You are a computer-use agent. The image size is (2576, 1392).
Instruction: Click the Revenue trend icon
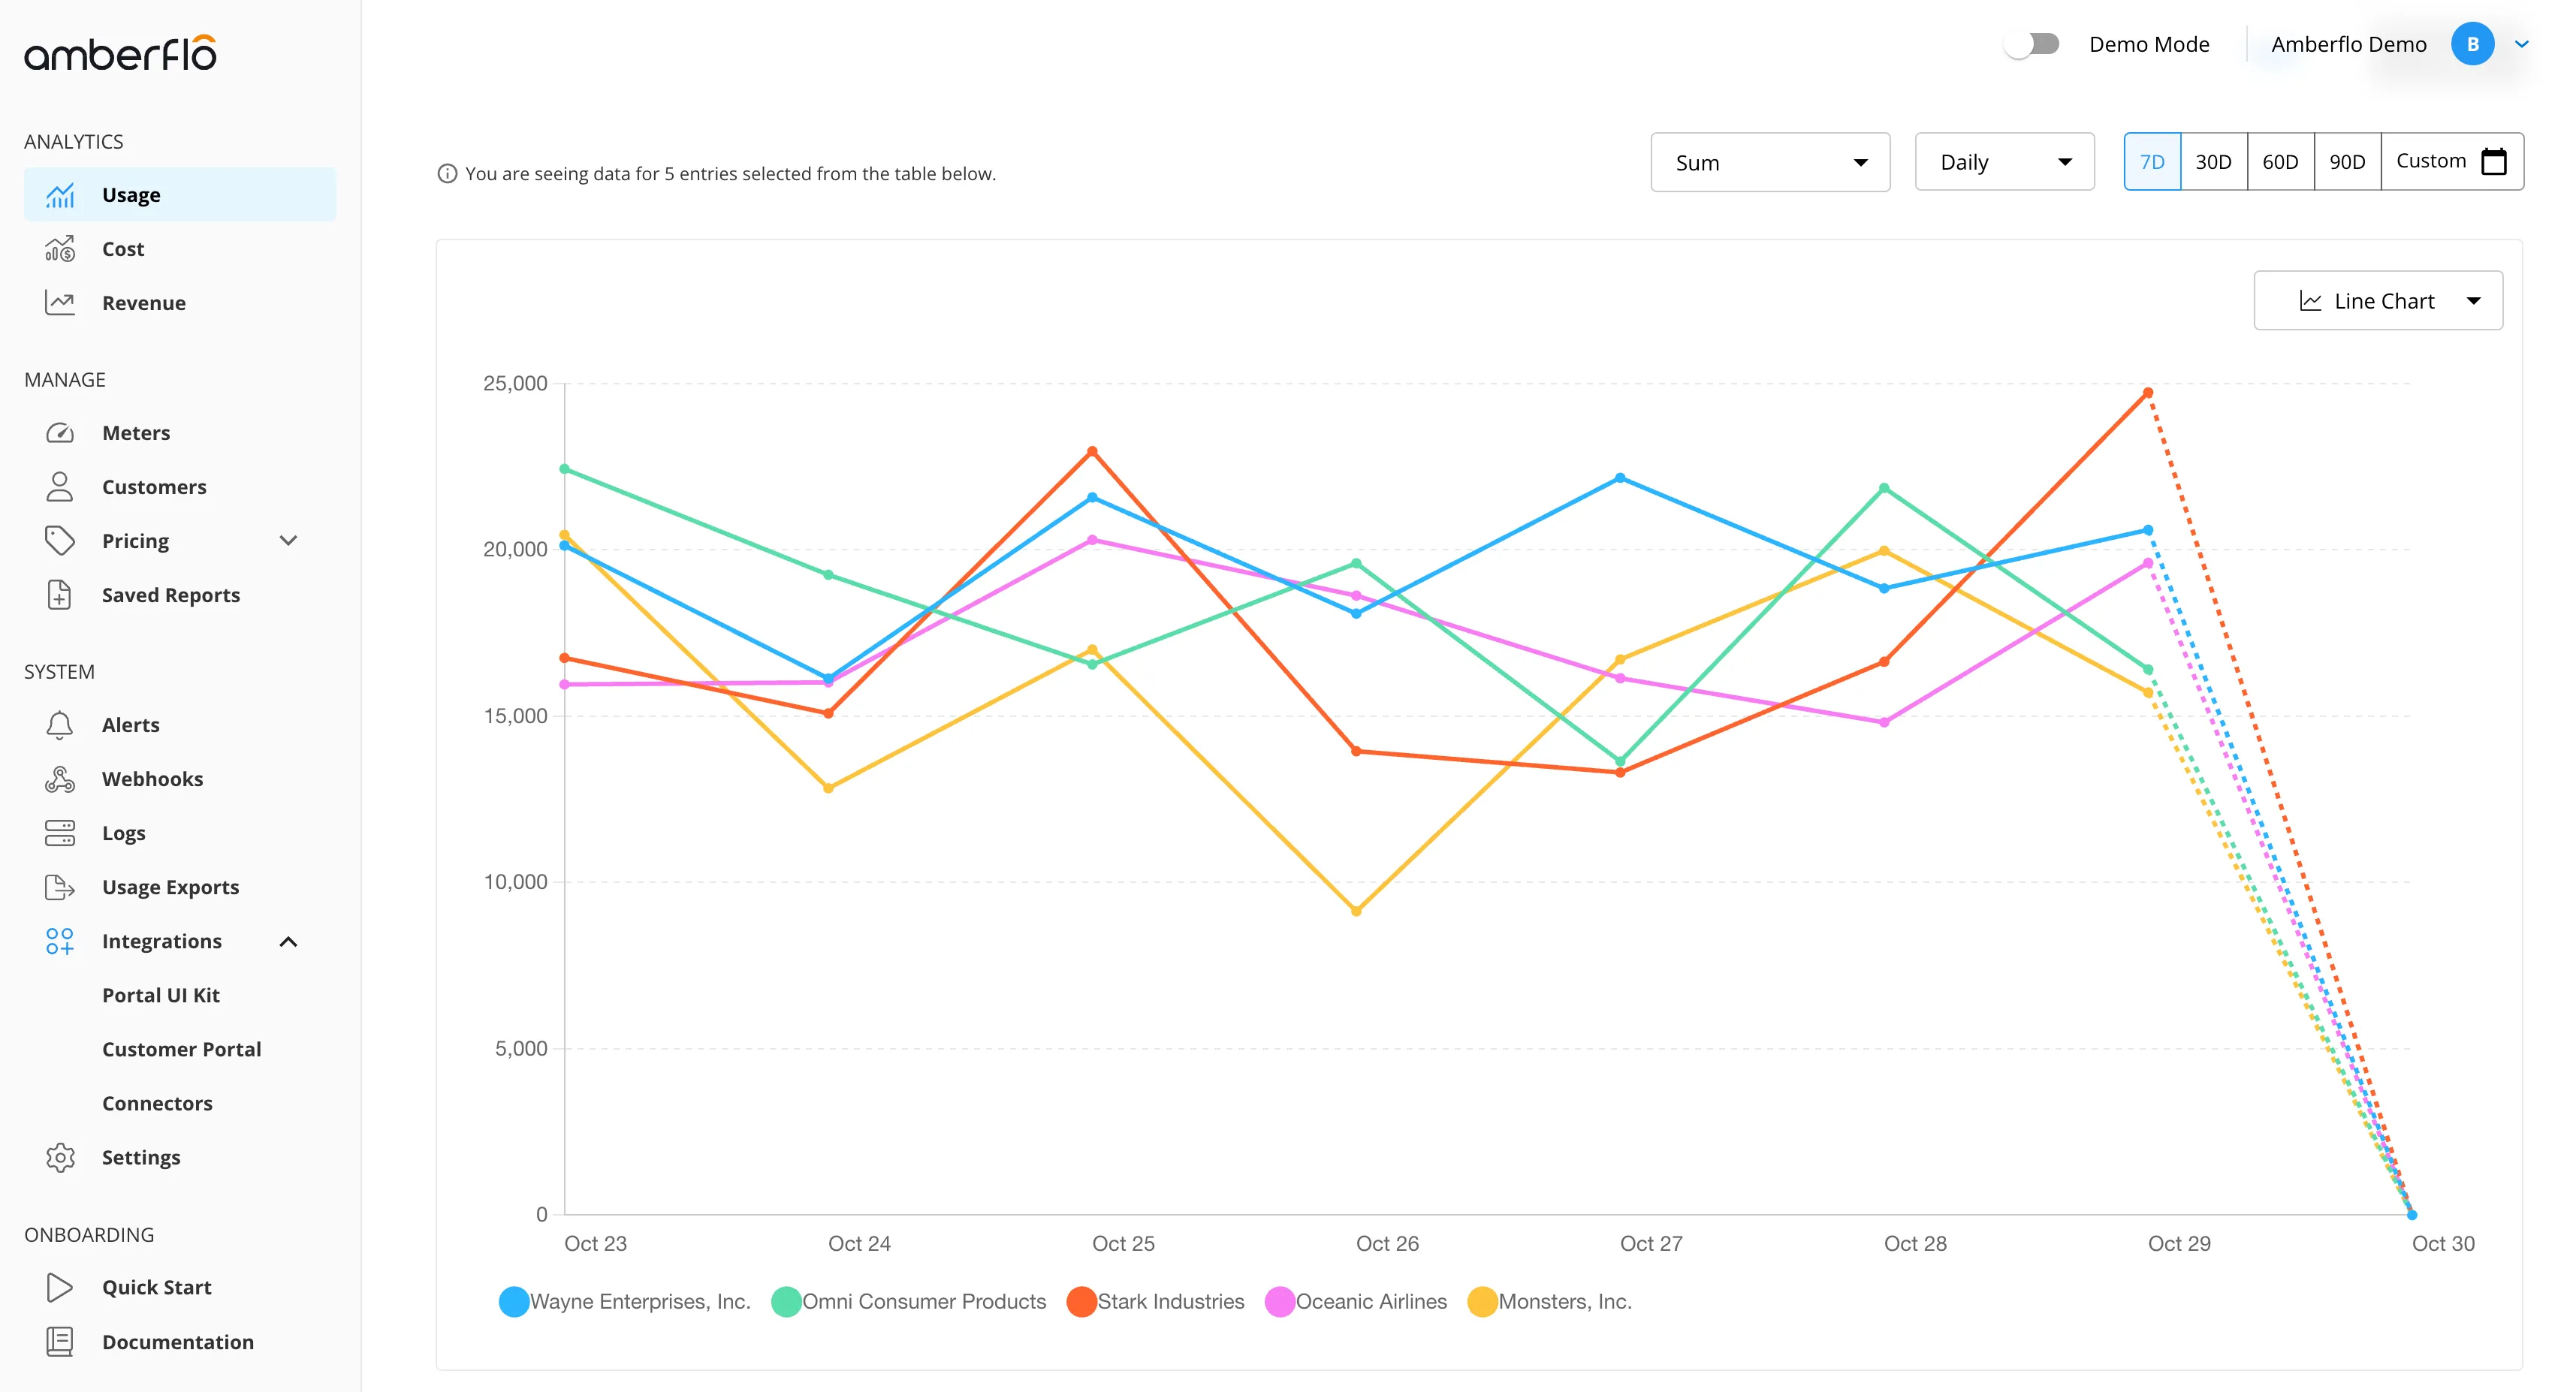(60, 303)
